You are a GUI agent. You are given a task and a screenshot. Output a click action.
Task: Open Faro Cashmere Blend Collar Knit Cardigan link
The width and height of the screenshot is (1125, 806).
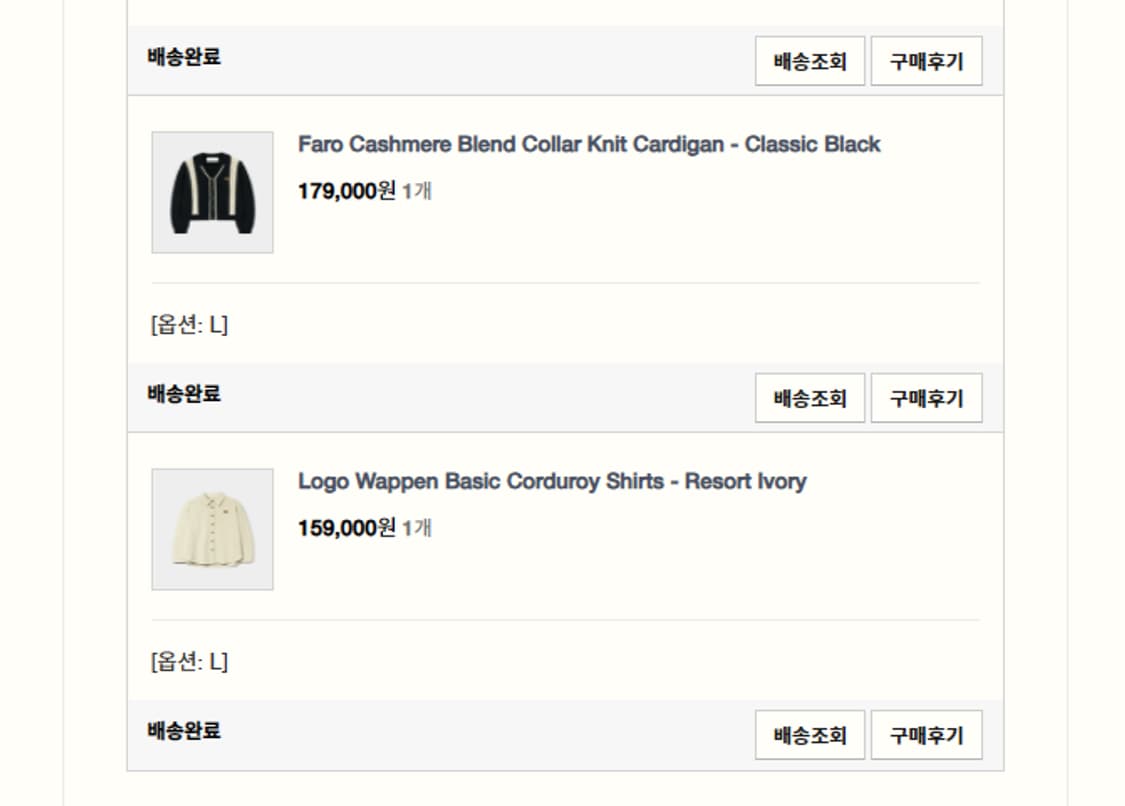pyautogui.click(x=589, y=144)
